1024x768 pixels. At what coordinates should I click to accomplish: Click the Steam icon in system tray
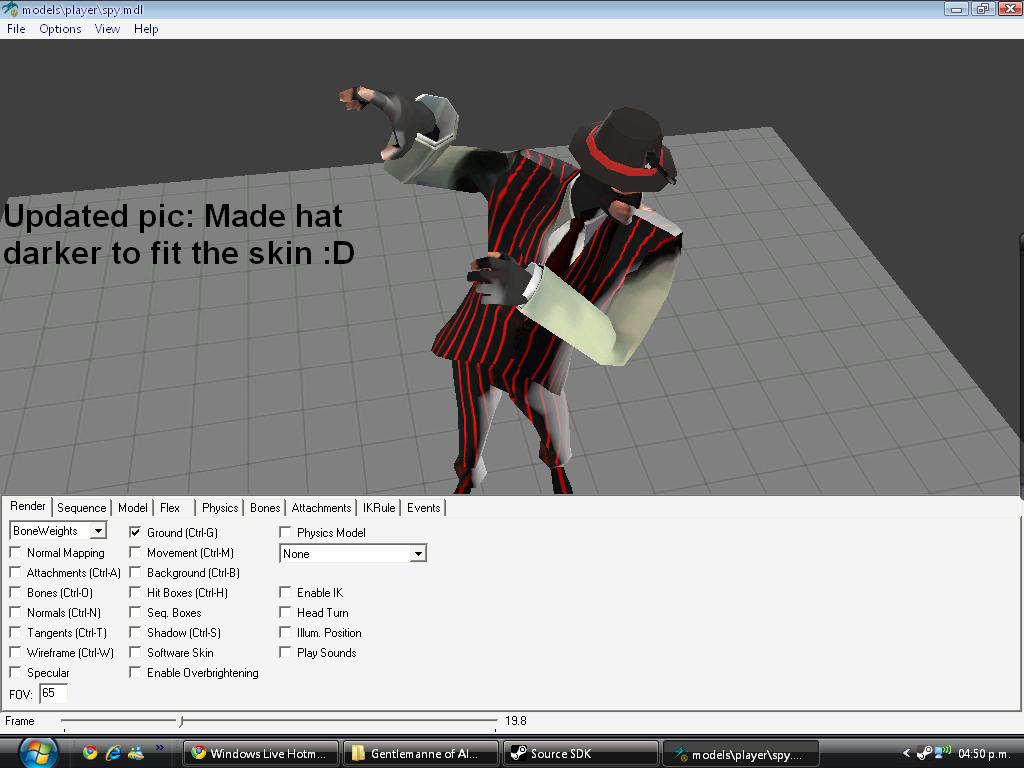point(924,753)
